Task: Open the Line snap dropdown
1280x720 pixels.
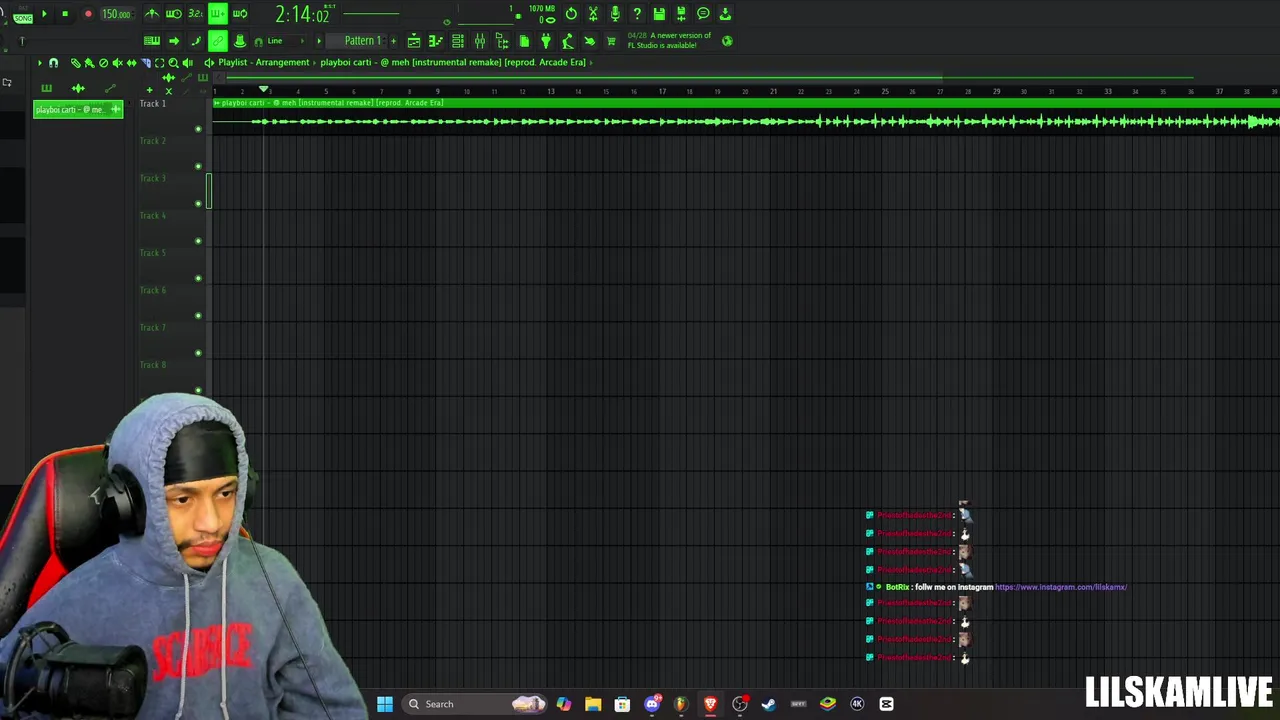Action: click(287, 41)
